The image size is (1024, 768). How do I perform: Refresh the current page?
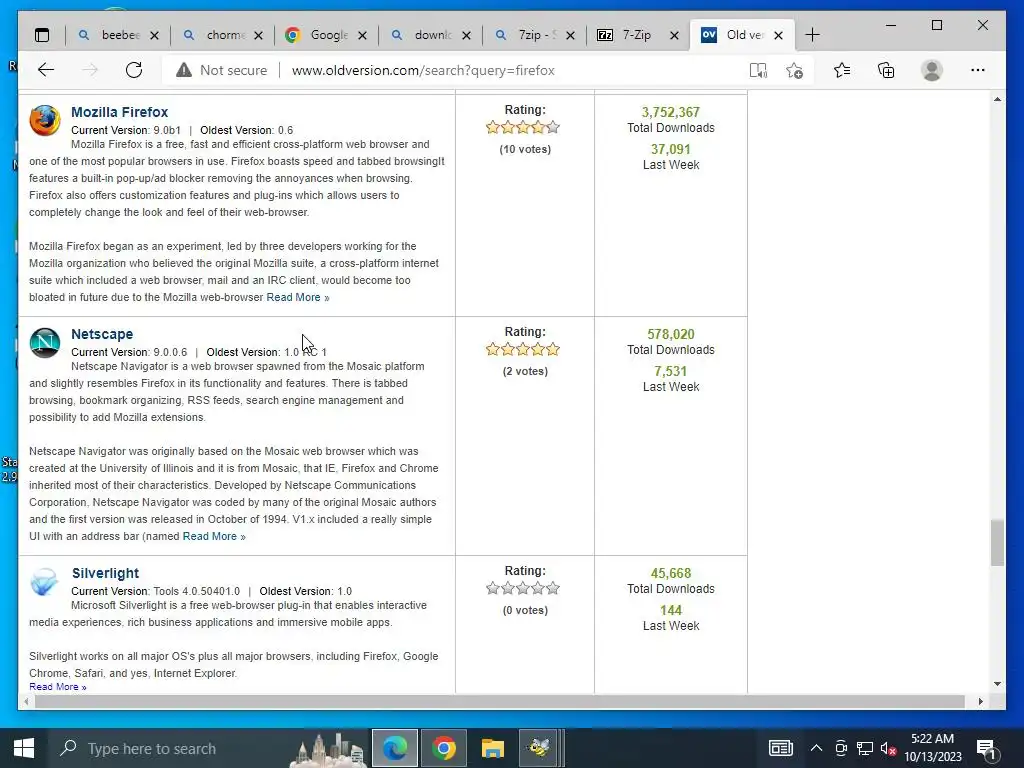pos(134,70)
